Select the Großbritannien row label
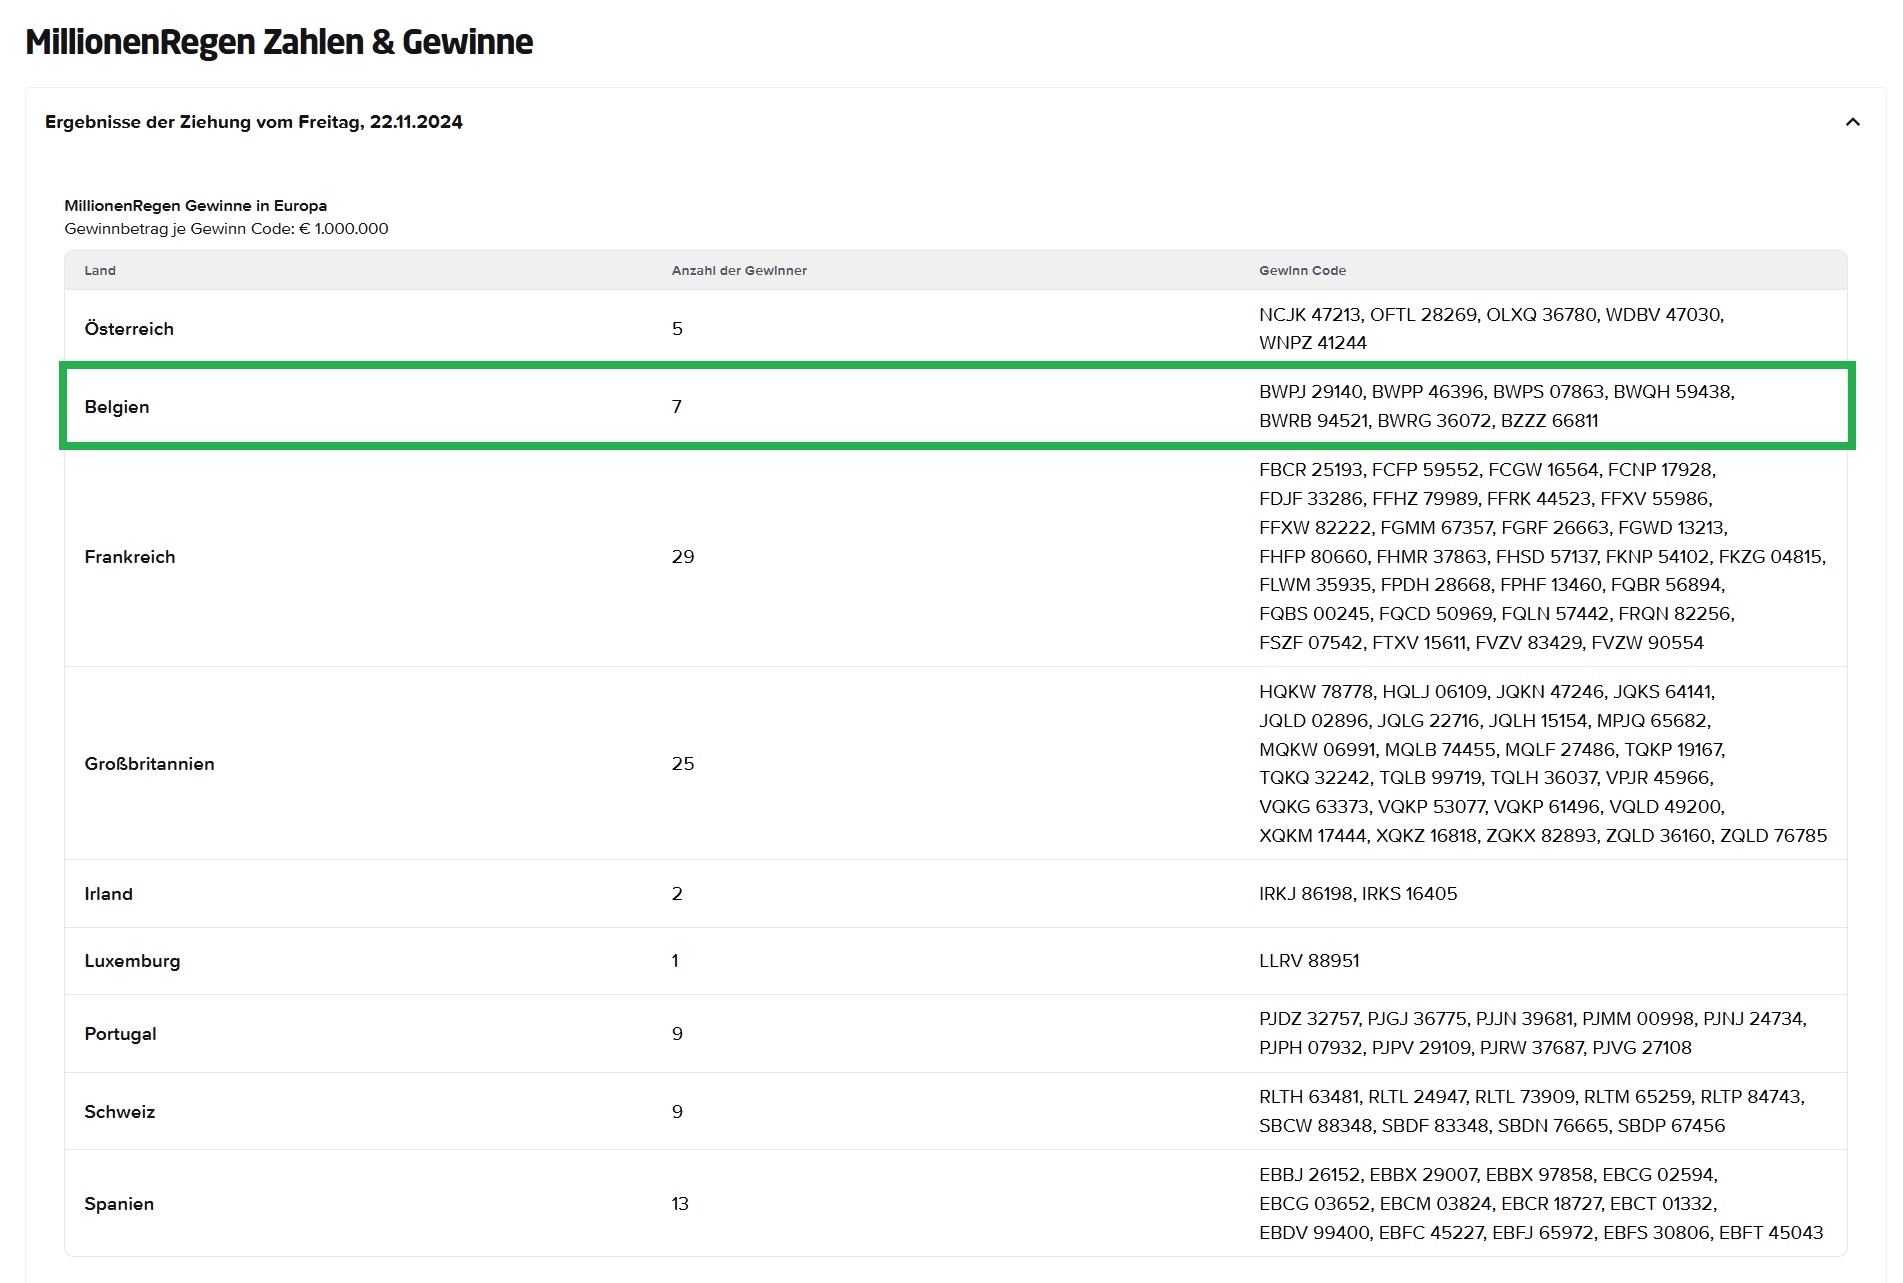The height and width of the screenshot is (1283, 1903). pos(150,764)
